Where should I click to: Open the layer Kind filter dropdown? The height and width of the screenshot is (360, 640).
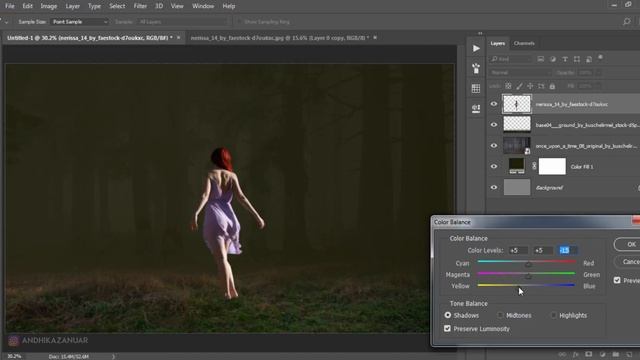click(511, 59)
